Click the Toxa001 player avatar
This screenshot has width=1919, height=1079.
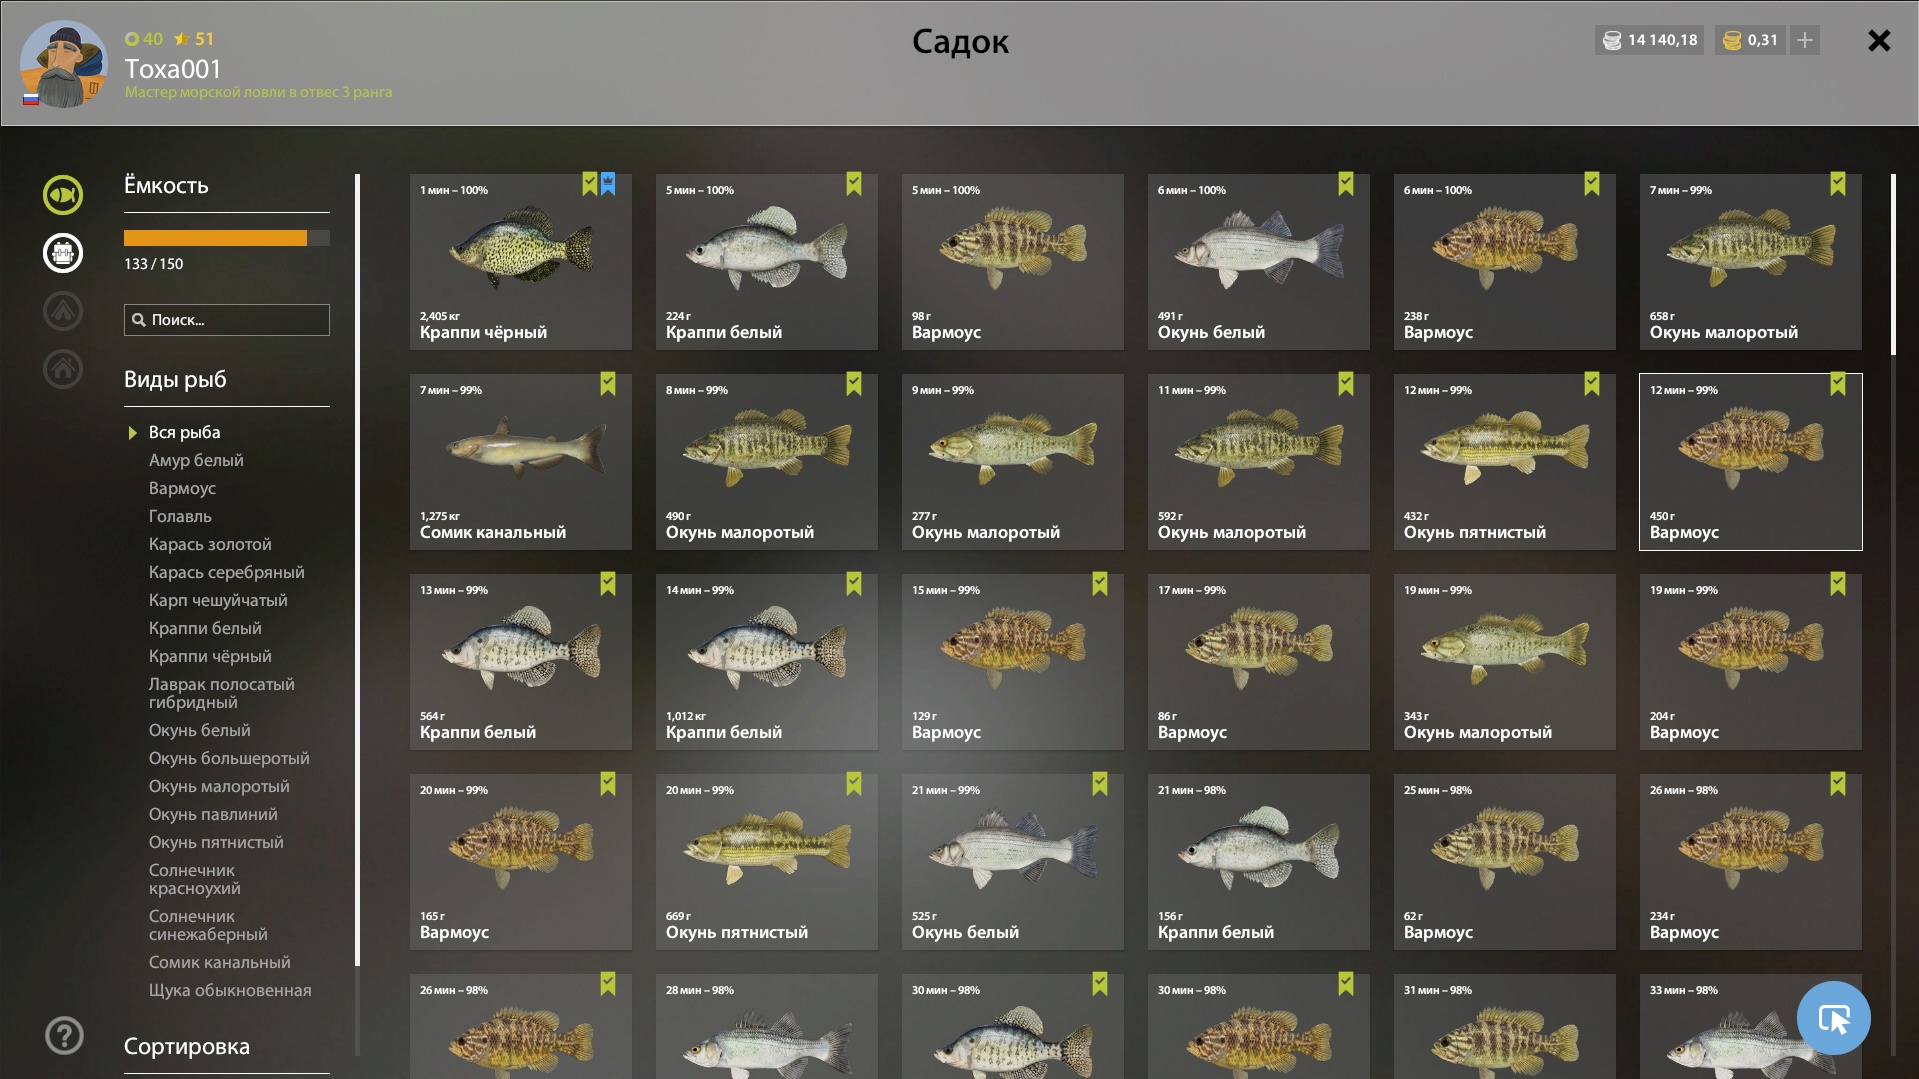[x=64, y=64]
